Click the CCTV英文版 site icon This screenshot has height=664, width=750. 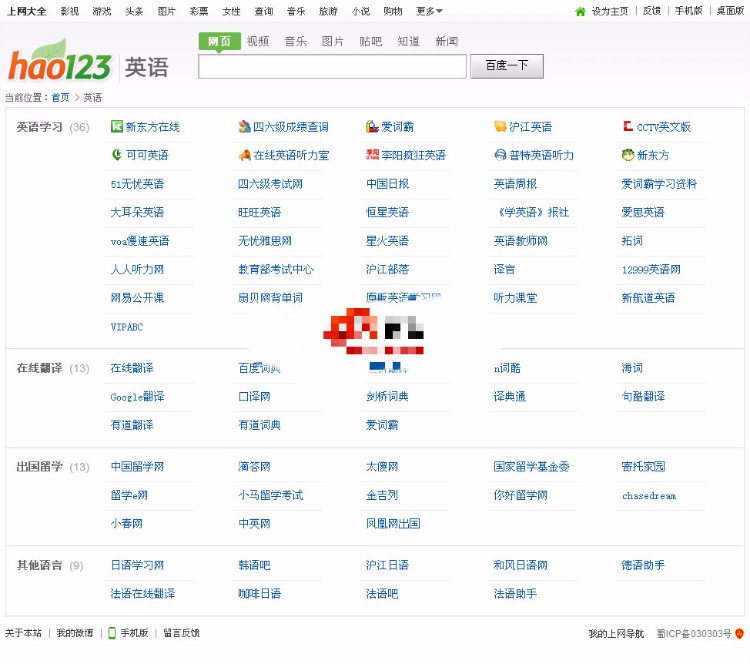(x=628, y=126)
